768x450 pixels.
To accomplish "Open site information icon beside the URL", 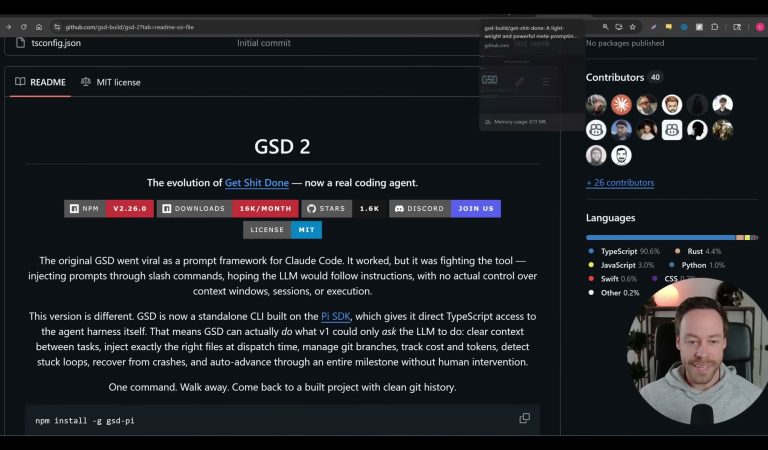I will (x=57, y=27).
